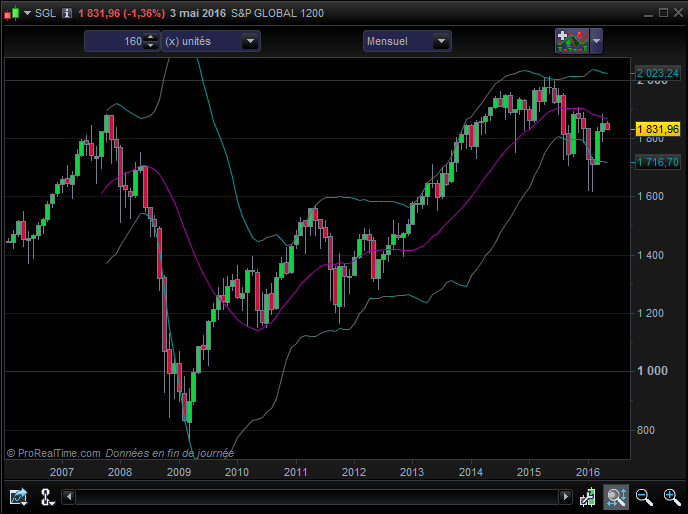This screenshot has height=514, width=688.
Task: Click the 1 600 price axis label
Action: coord(650,196)
